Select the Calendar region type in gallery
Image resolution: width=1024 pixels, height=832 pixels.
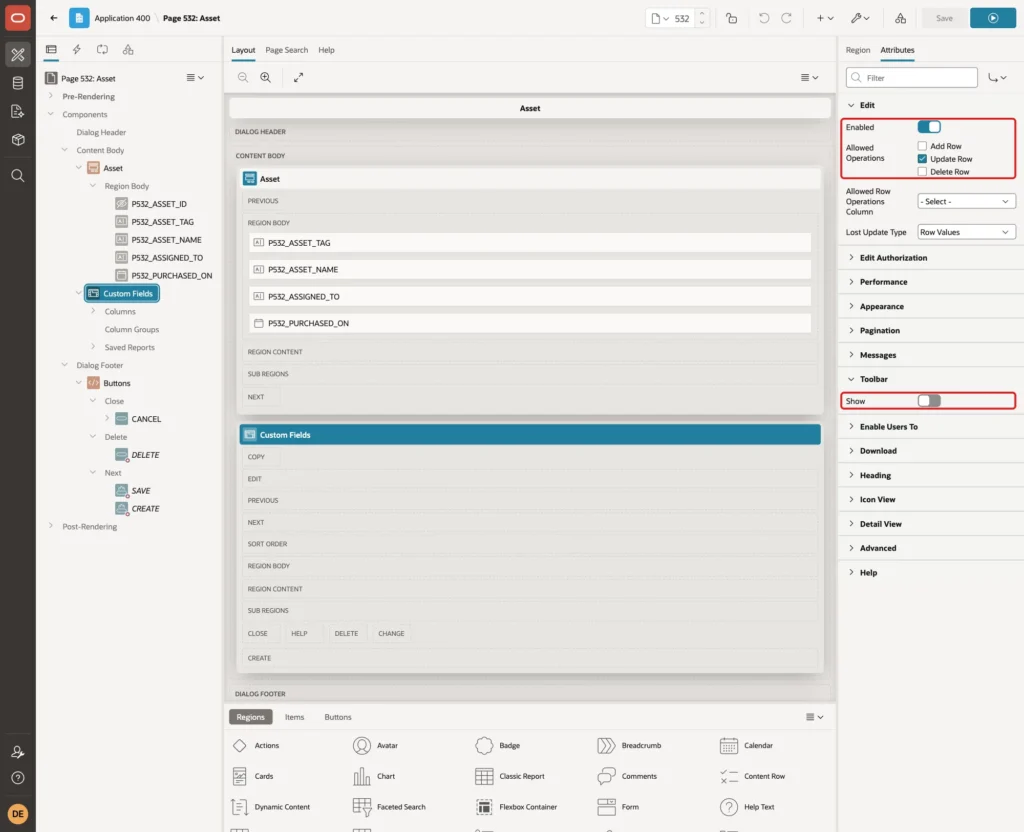pos(746,745)
